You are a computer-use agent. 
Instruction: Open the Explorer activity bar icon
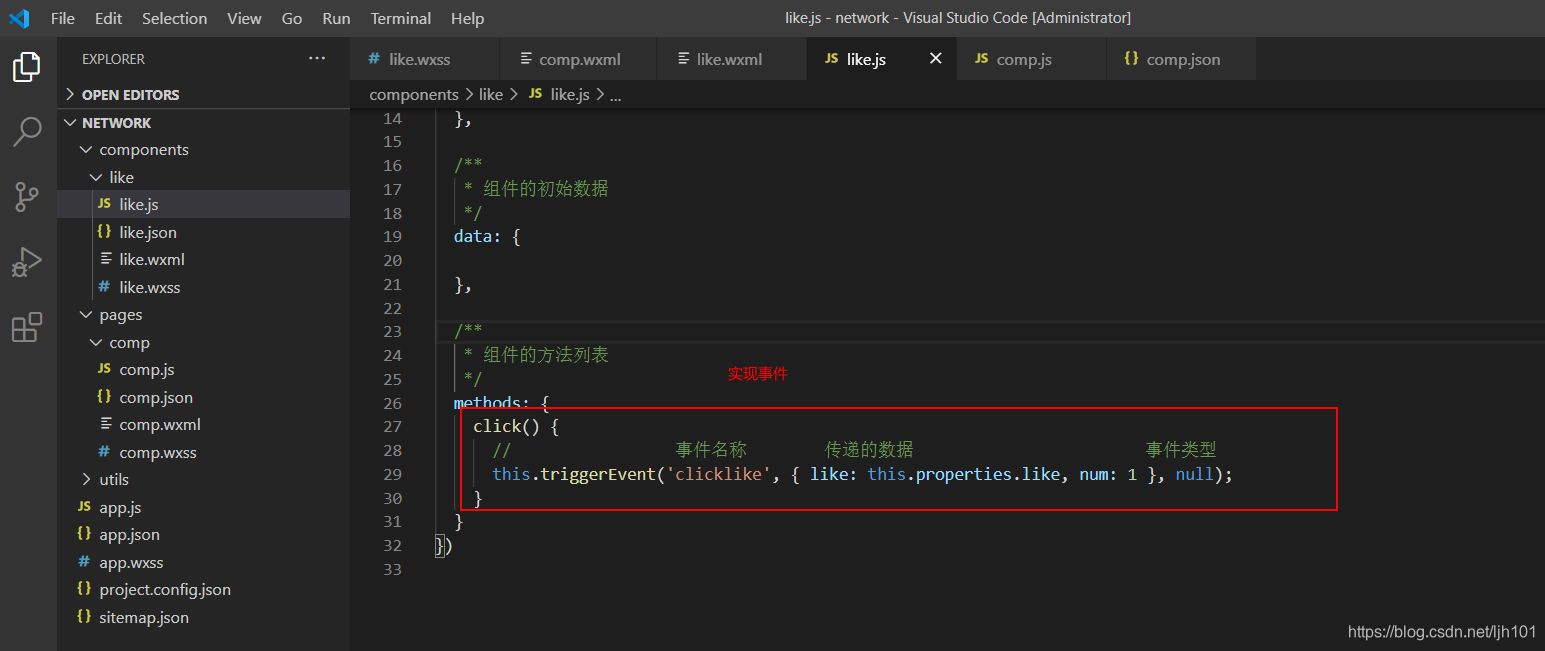(27, 67)
